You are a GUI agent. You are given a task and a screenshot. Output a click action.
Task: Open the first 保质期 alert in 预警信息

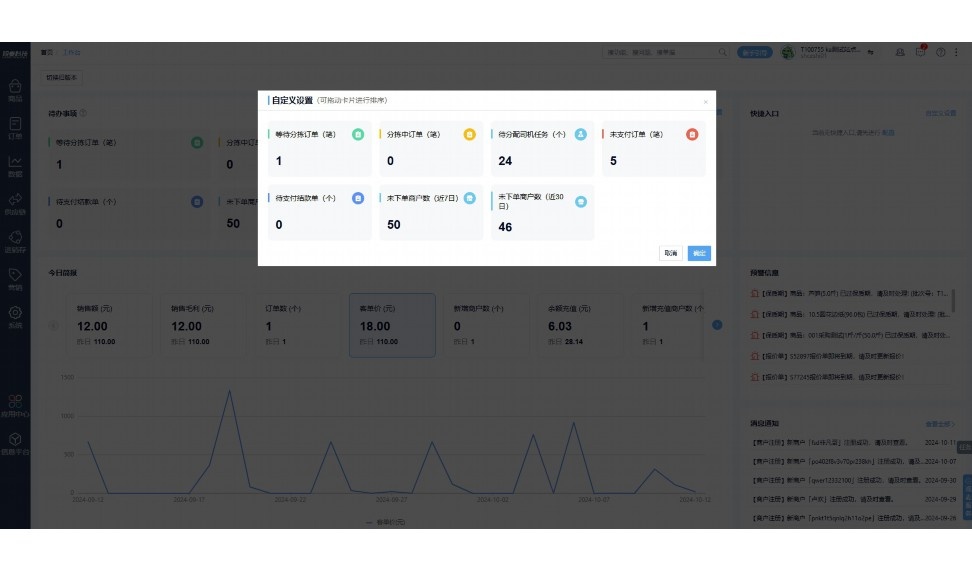[x=849, y=293]
